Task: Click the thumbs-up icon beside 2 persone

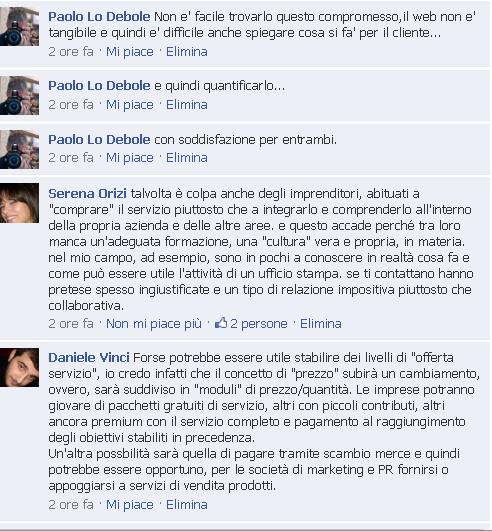Action: click(221, 323)
